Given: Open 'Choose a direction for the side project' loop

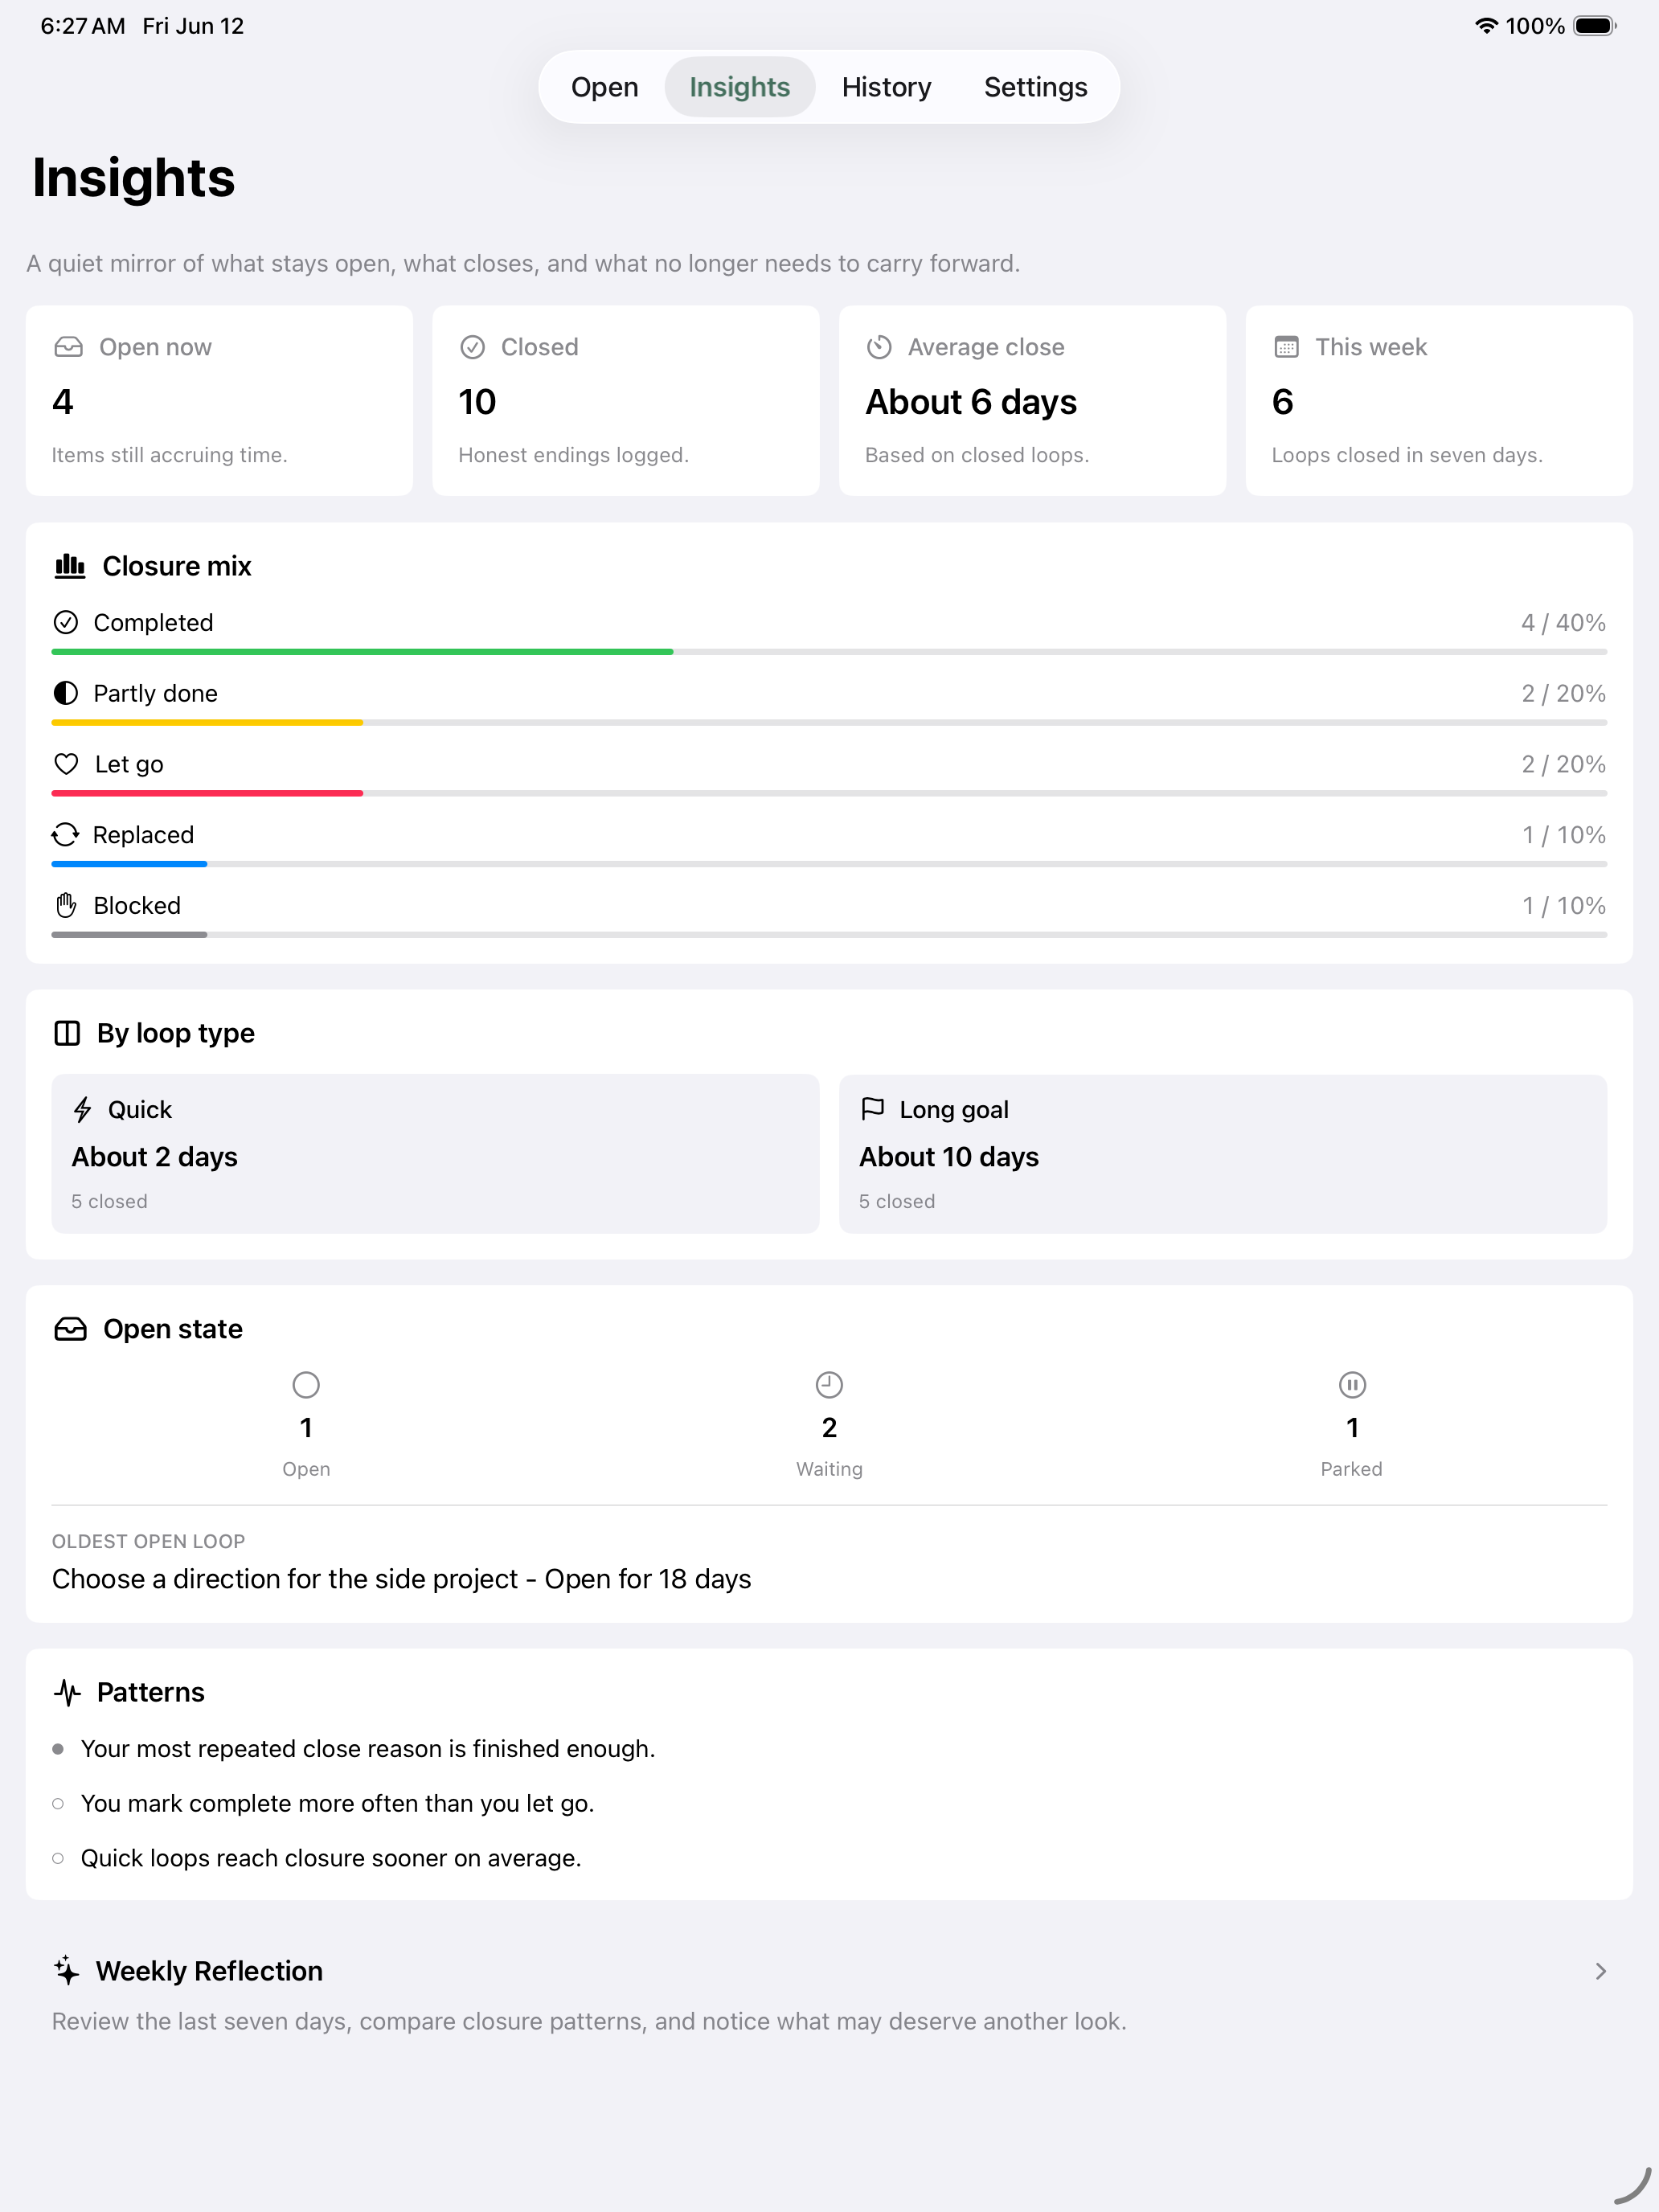Looking at the screenshot, I should [x=402, y=1579].
